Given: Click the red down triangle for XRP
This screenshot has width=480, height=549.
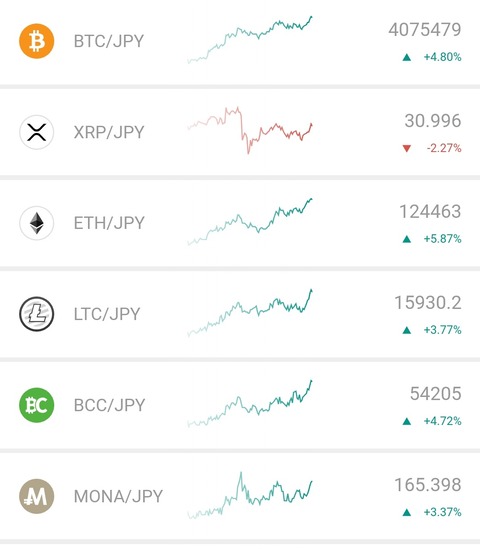Looking at the screenshot, I should click(x=406, y=148).
